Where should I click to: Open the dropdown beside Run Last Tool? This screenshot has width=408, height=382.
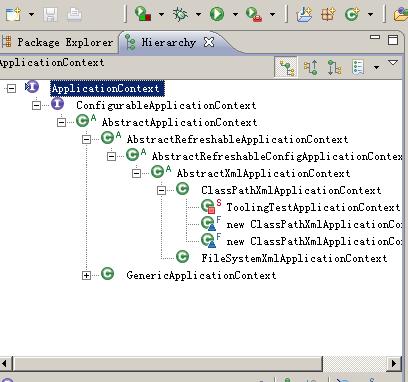point(161,14)
